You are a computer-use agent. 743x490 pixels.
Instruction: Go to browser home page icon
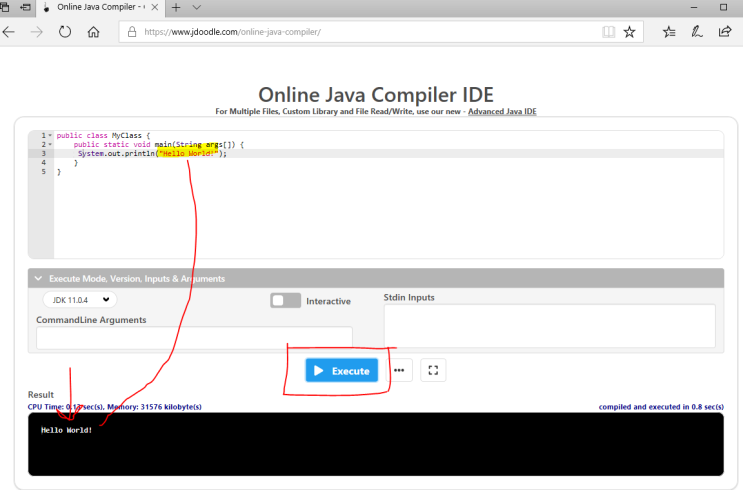point(93,32)
